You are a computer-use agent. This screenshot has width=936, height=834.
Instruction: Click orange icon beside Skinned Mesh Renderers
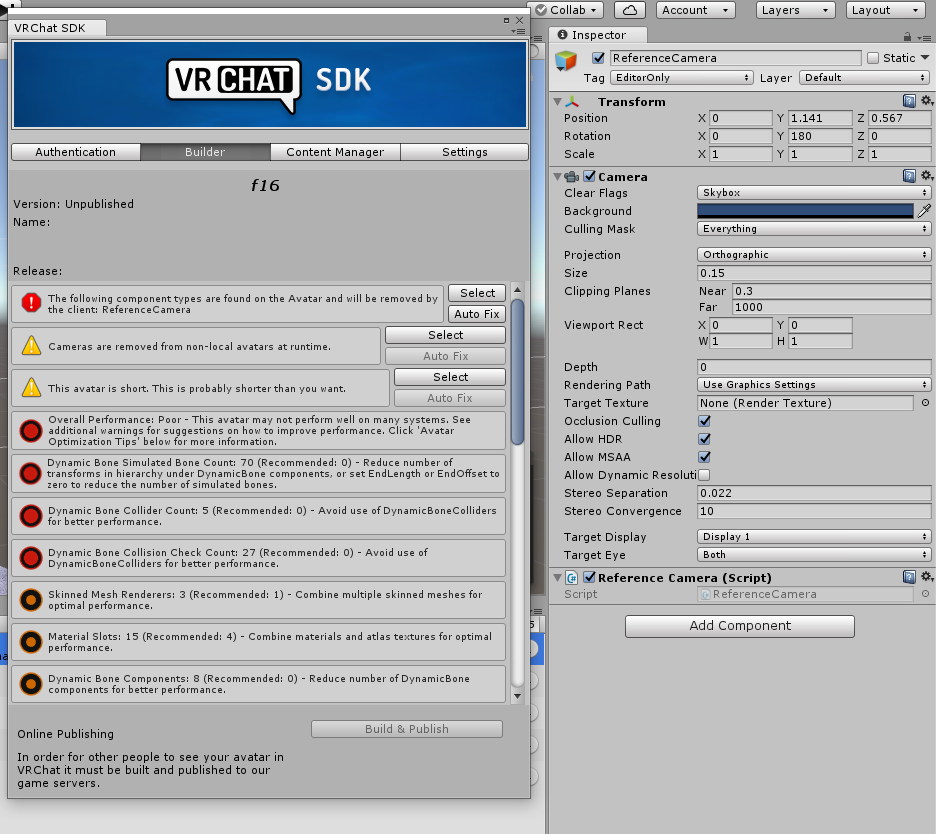[31, 600]
